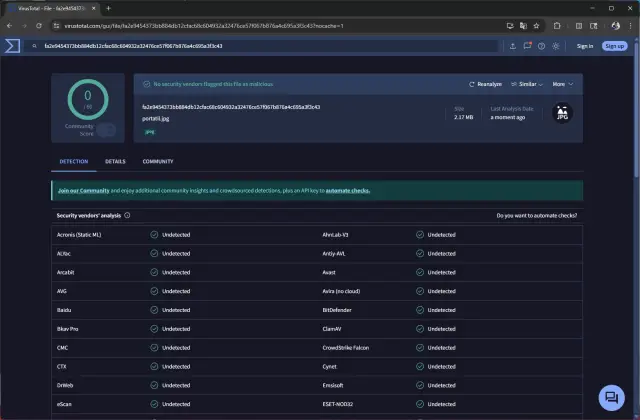
Task: Click the VirusTotal logo icon
Action: 12,46
